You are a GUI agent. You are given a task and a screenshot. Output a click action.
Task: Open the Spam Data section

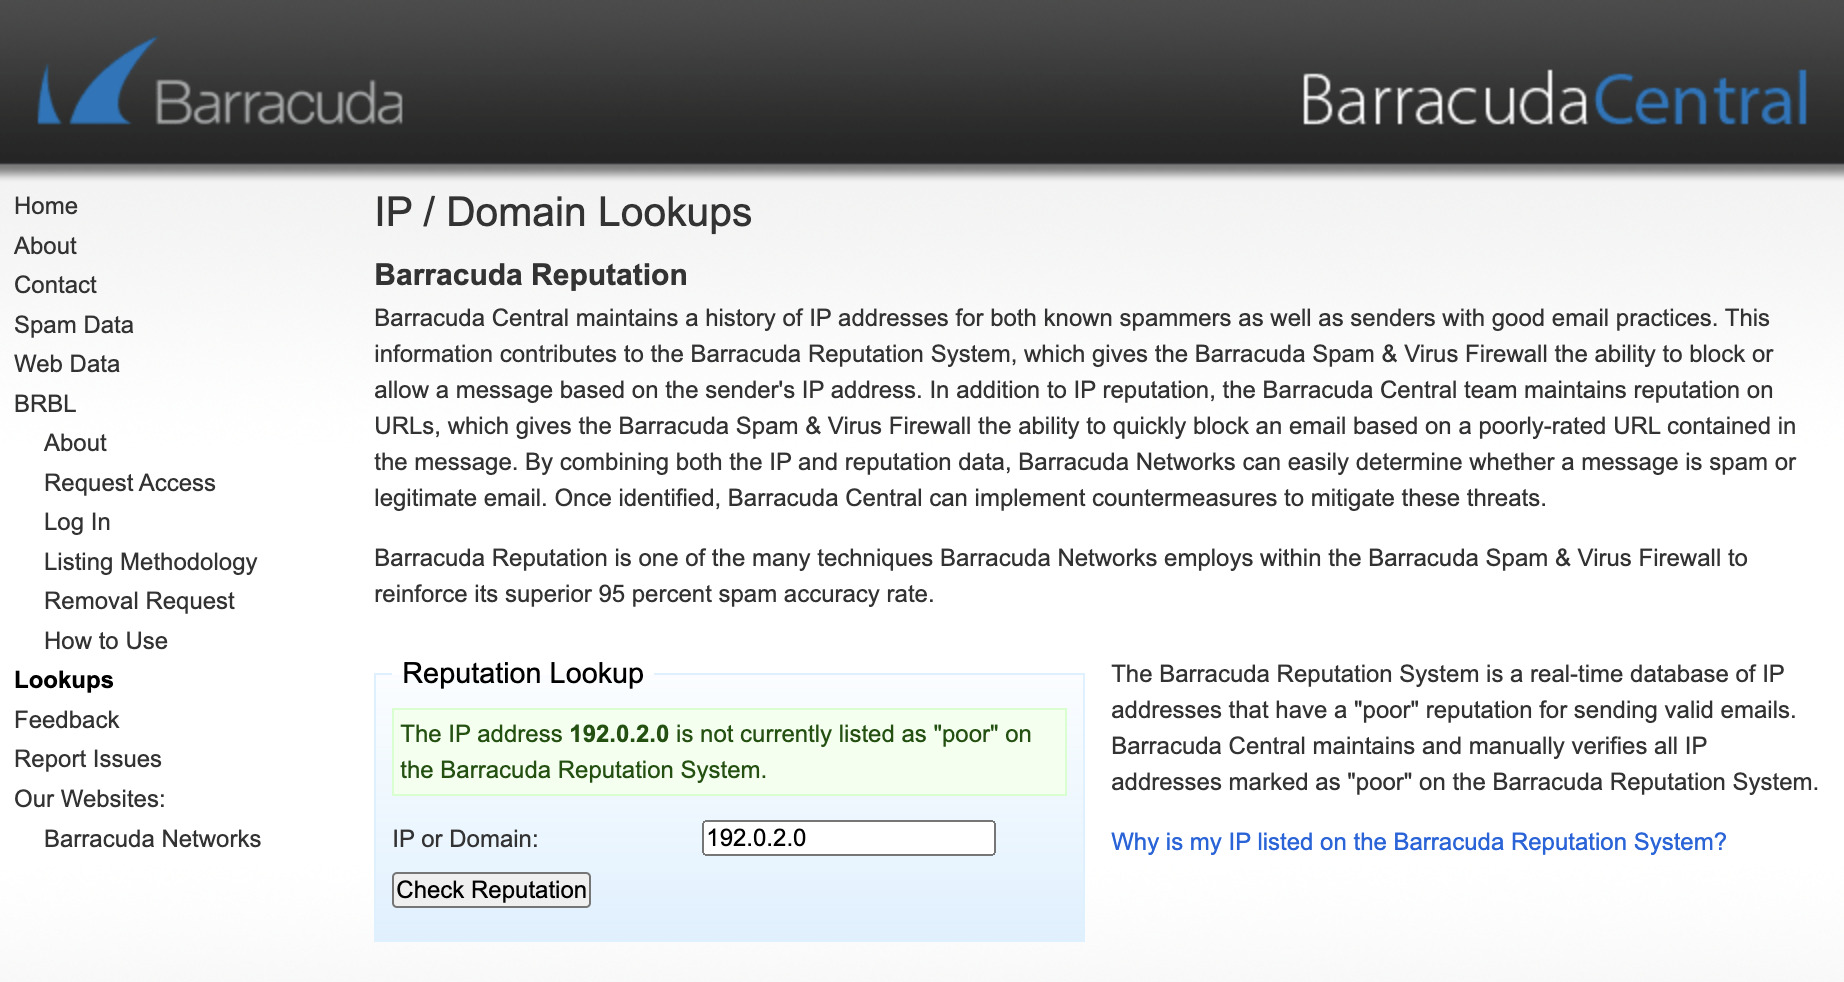(x=73, y=324)
